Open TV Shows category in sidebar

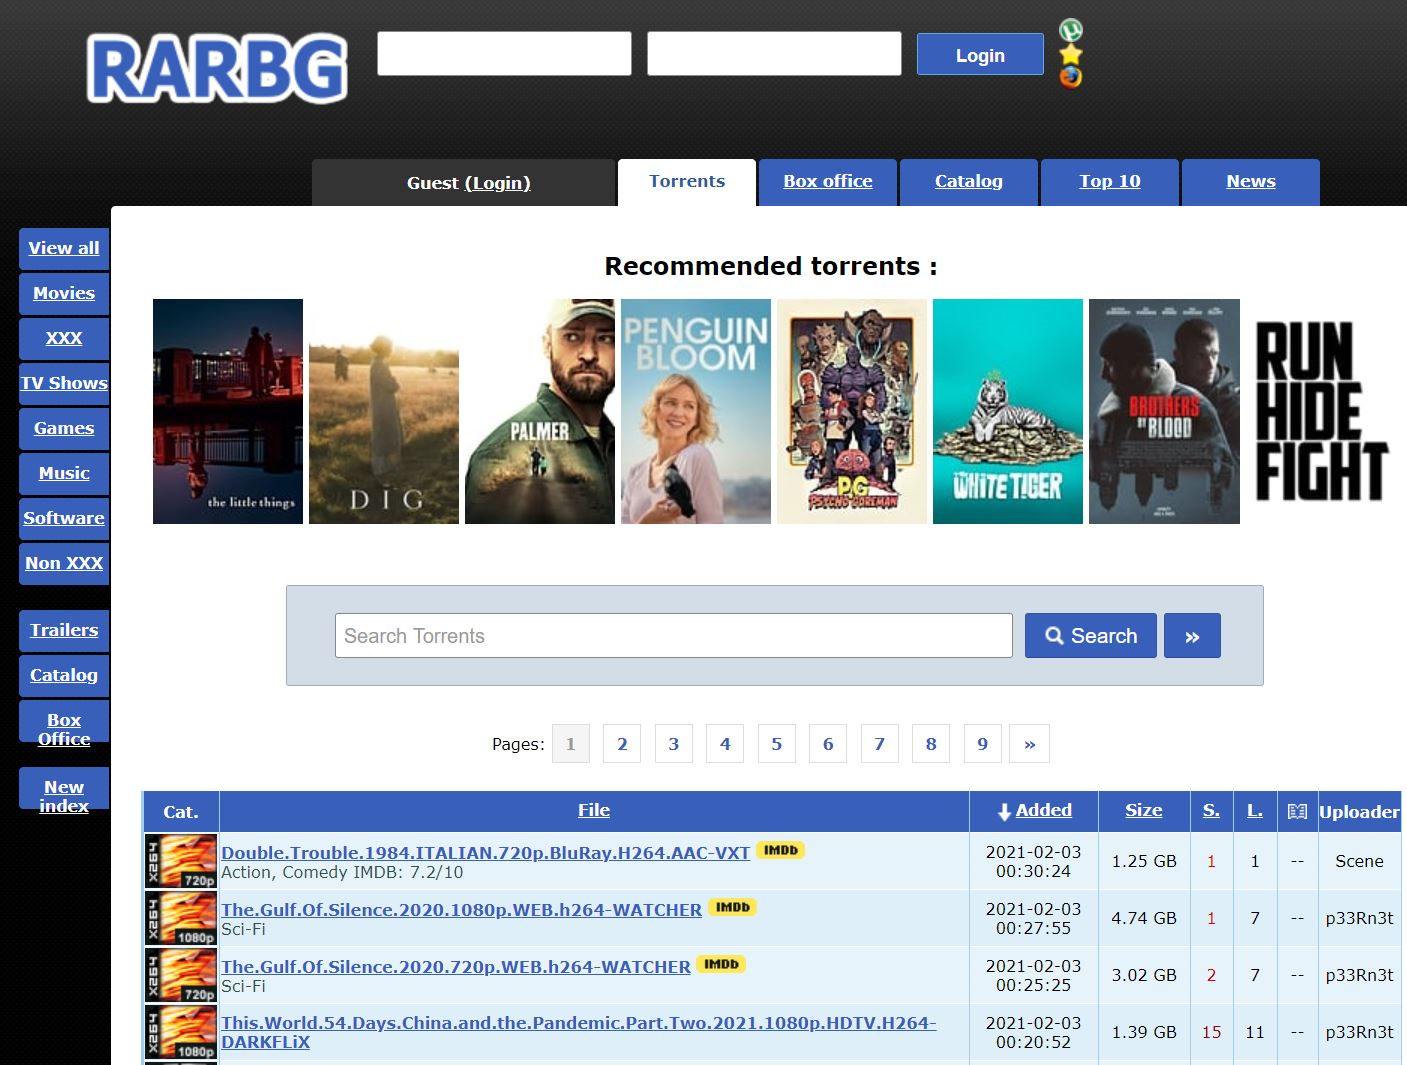coord(64,383)
